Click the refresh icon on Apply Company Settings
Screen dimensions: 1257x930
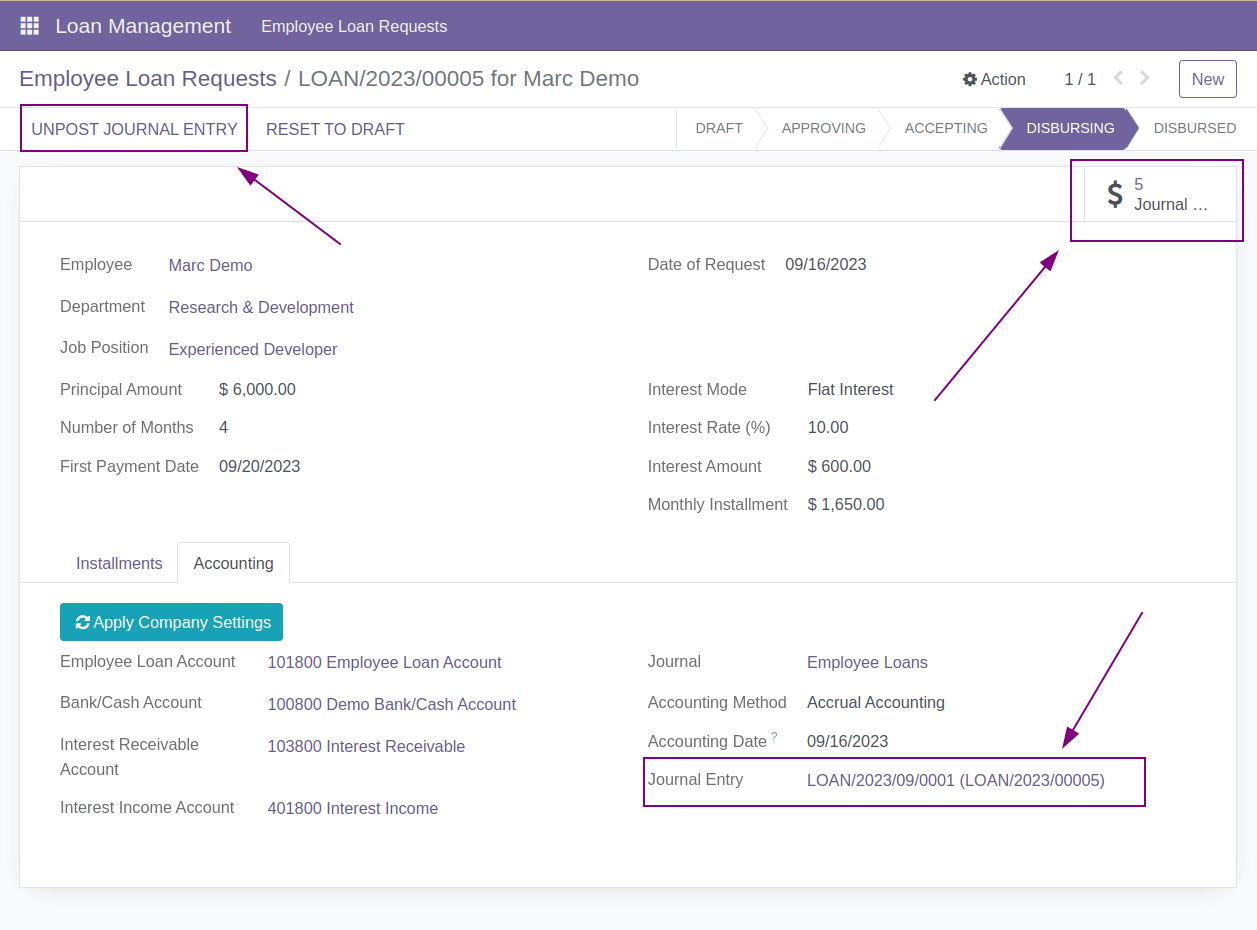(x=81, y=621)
